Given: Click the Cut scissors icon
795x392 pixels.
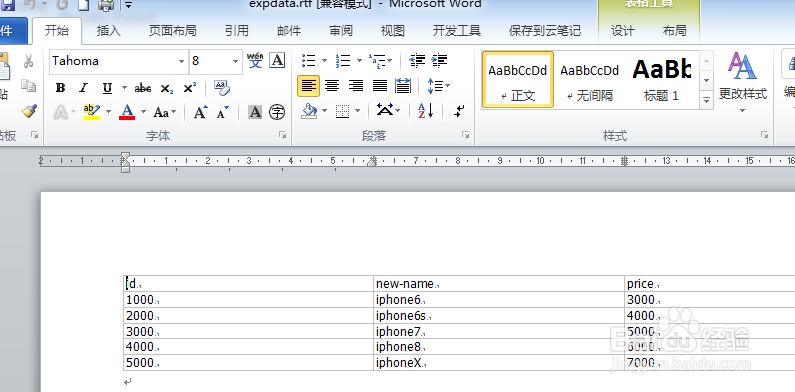Looking at the screenshot, I should [x=28, y=61].
